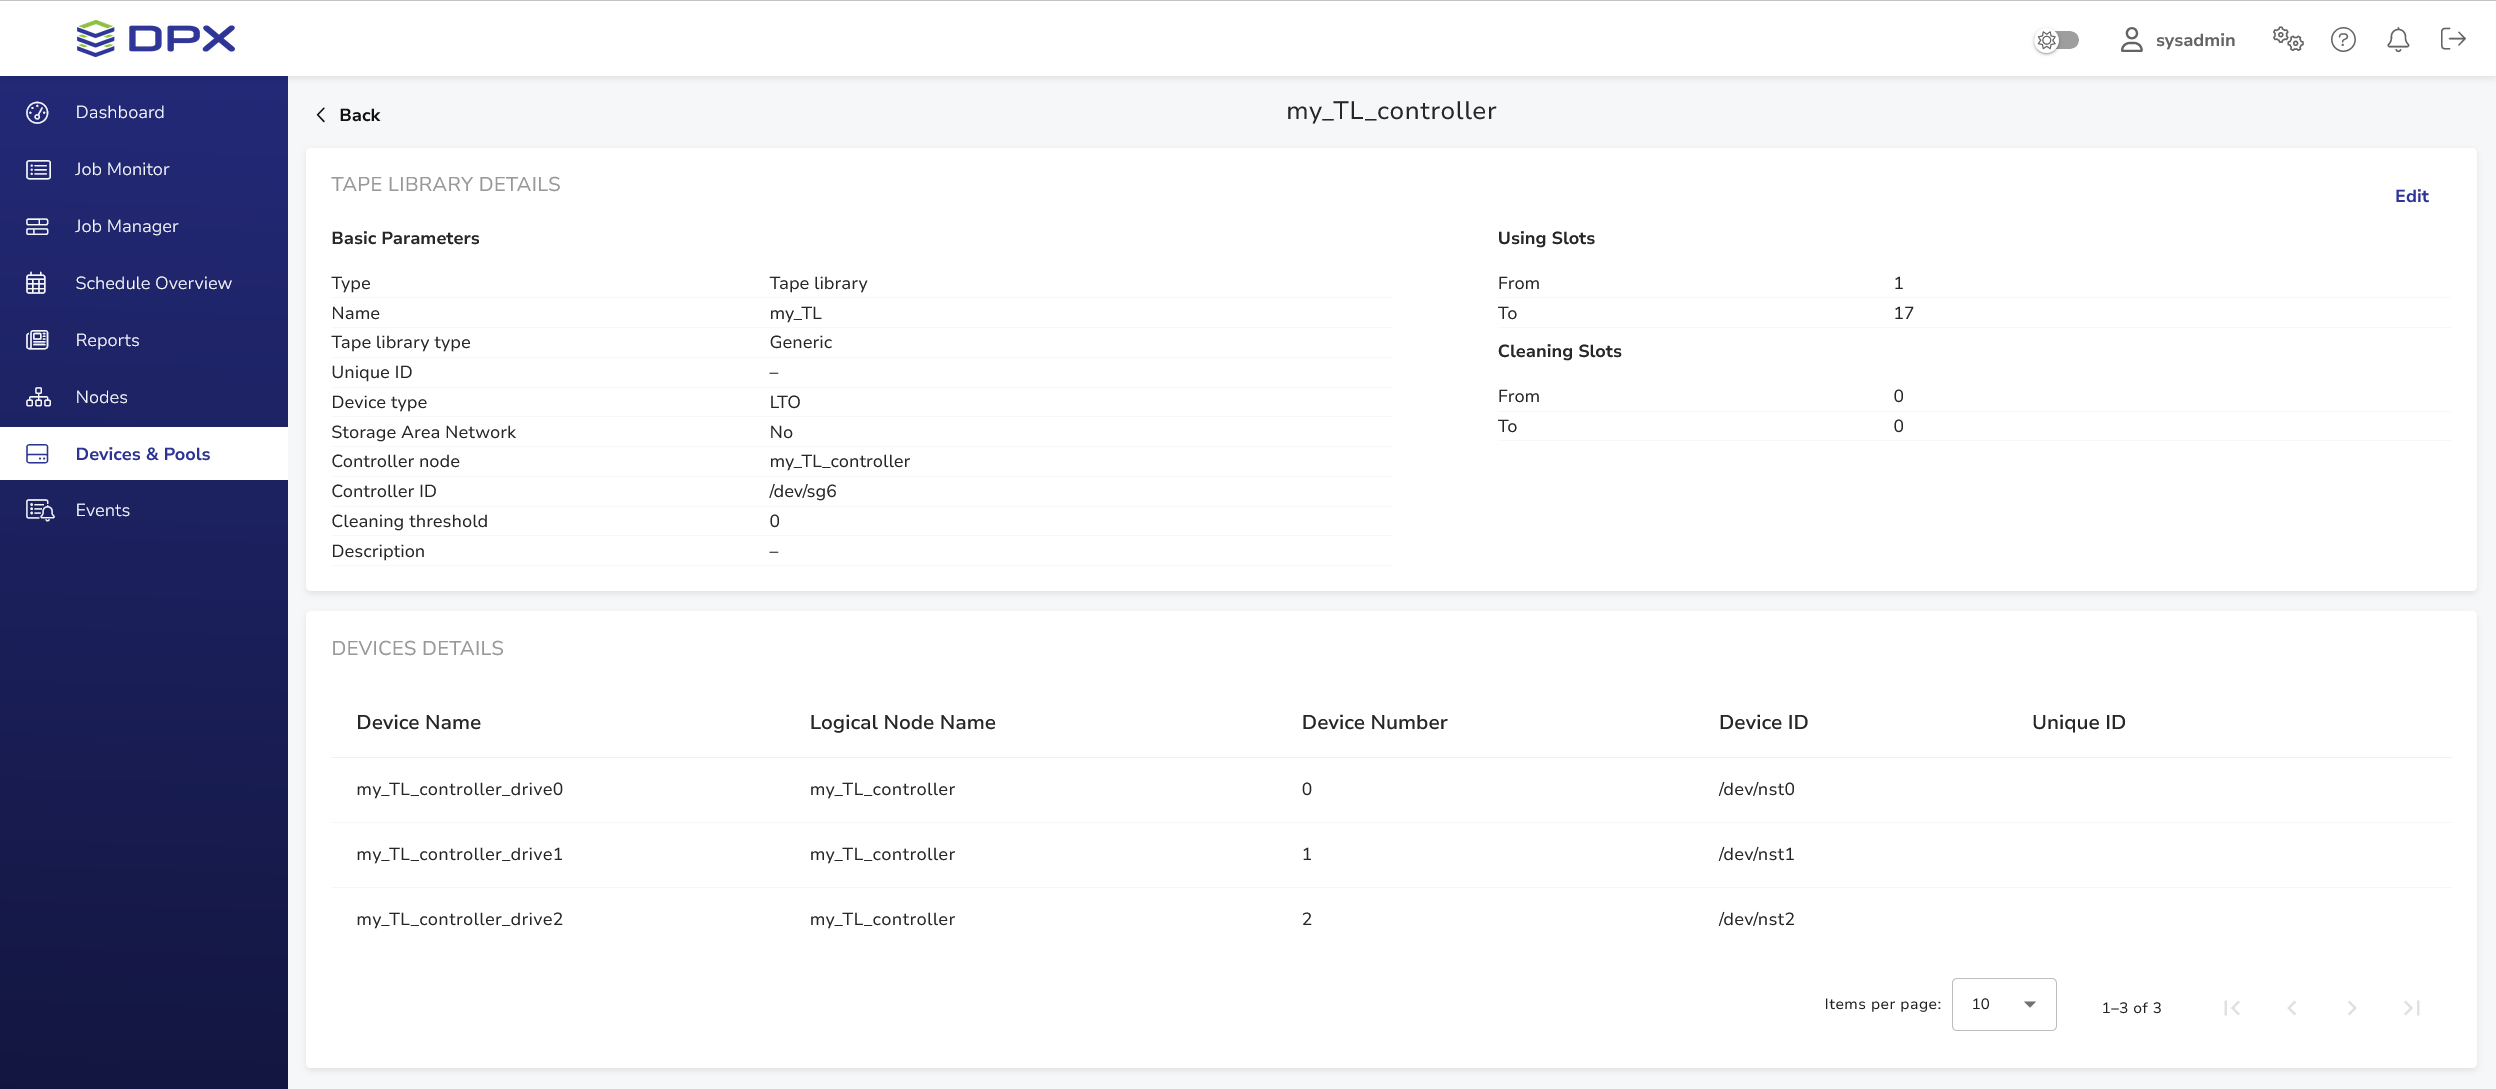Click the logout icon
The image size is (2496, 1089).
pos(2453,40)
